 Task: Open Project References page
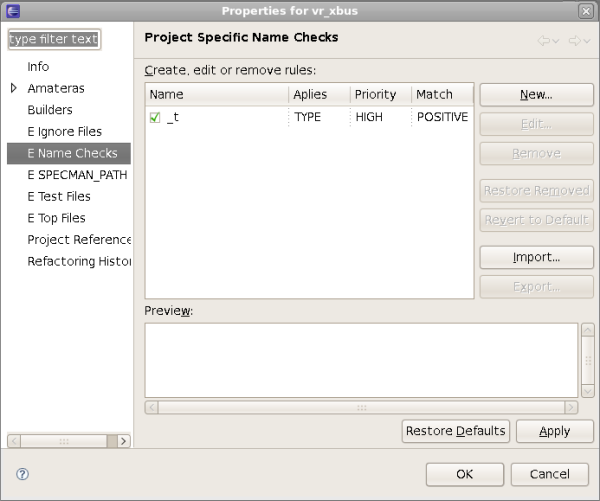pyautogui.click(x=79, y=240)
